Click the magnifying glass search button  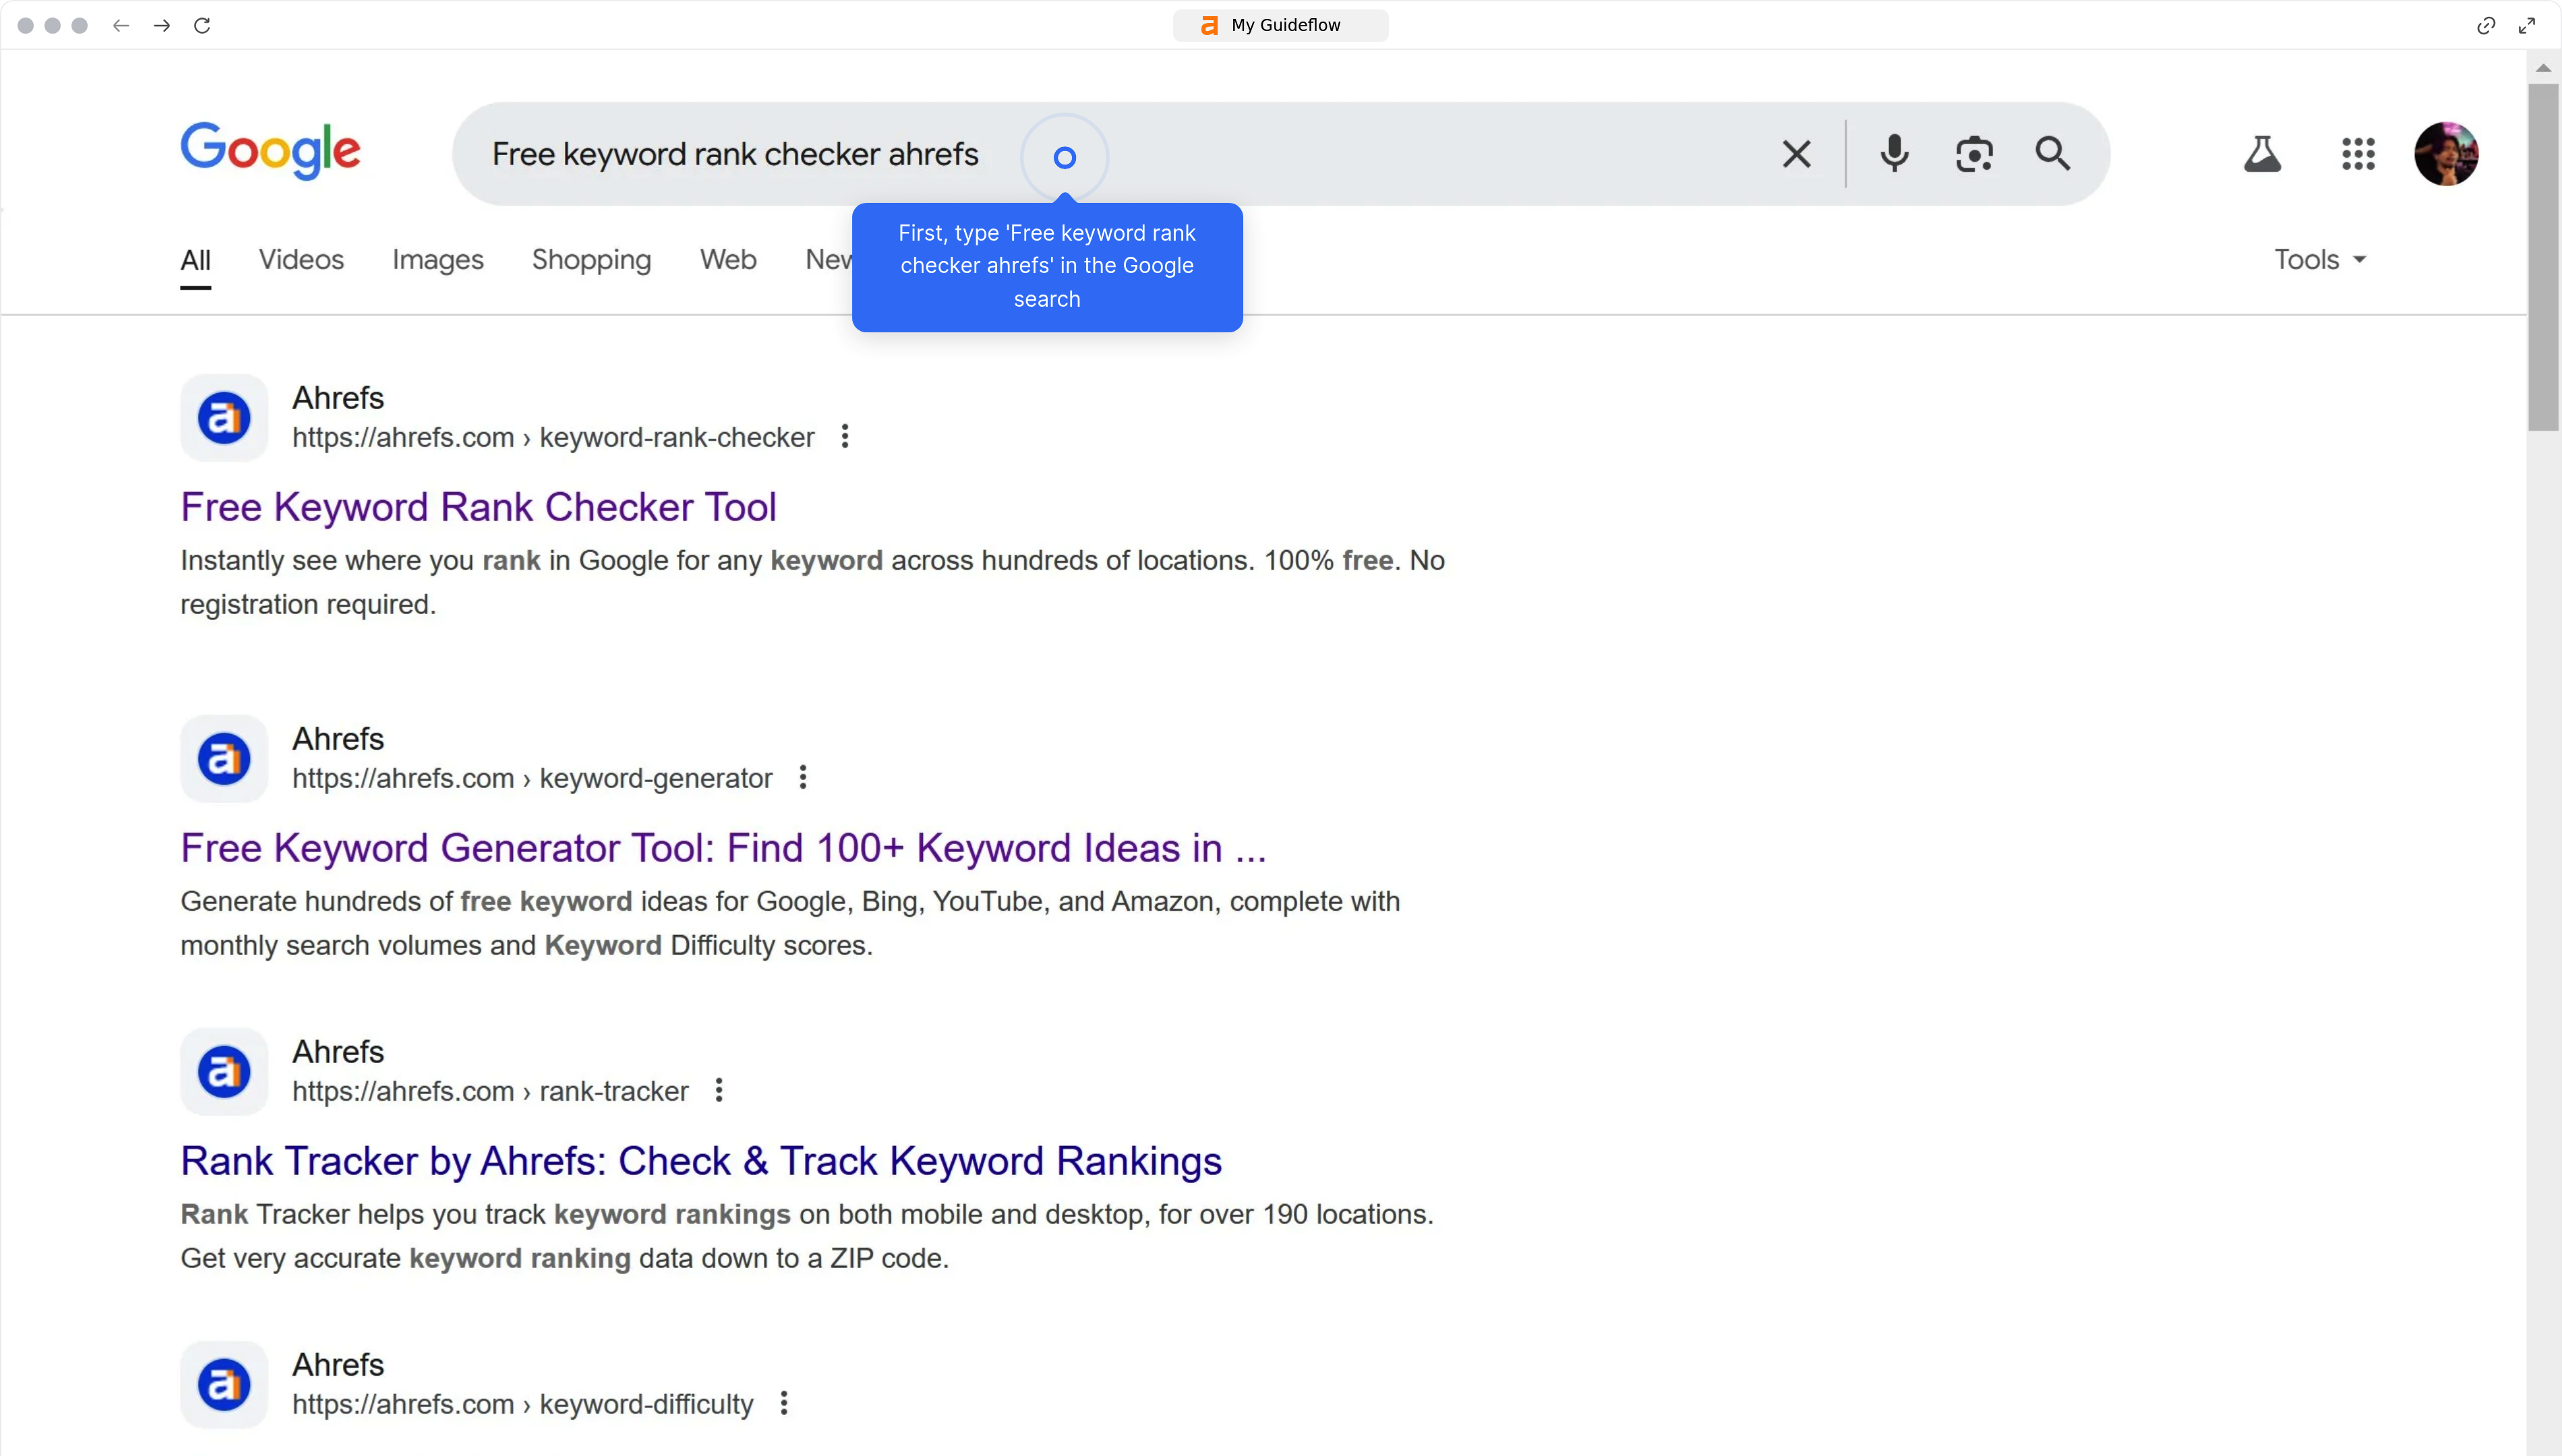coord(2052,154)
